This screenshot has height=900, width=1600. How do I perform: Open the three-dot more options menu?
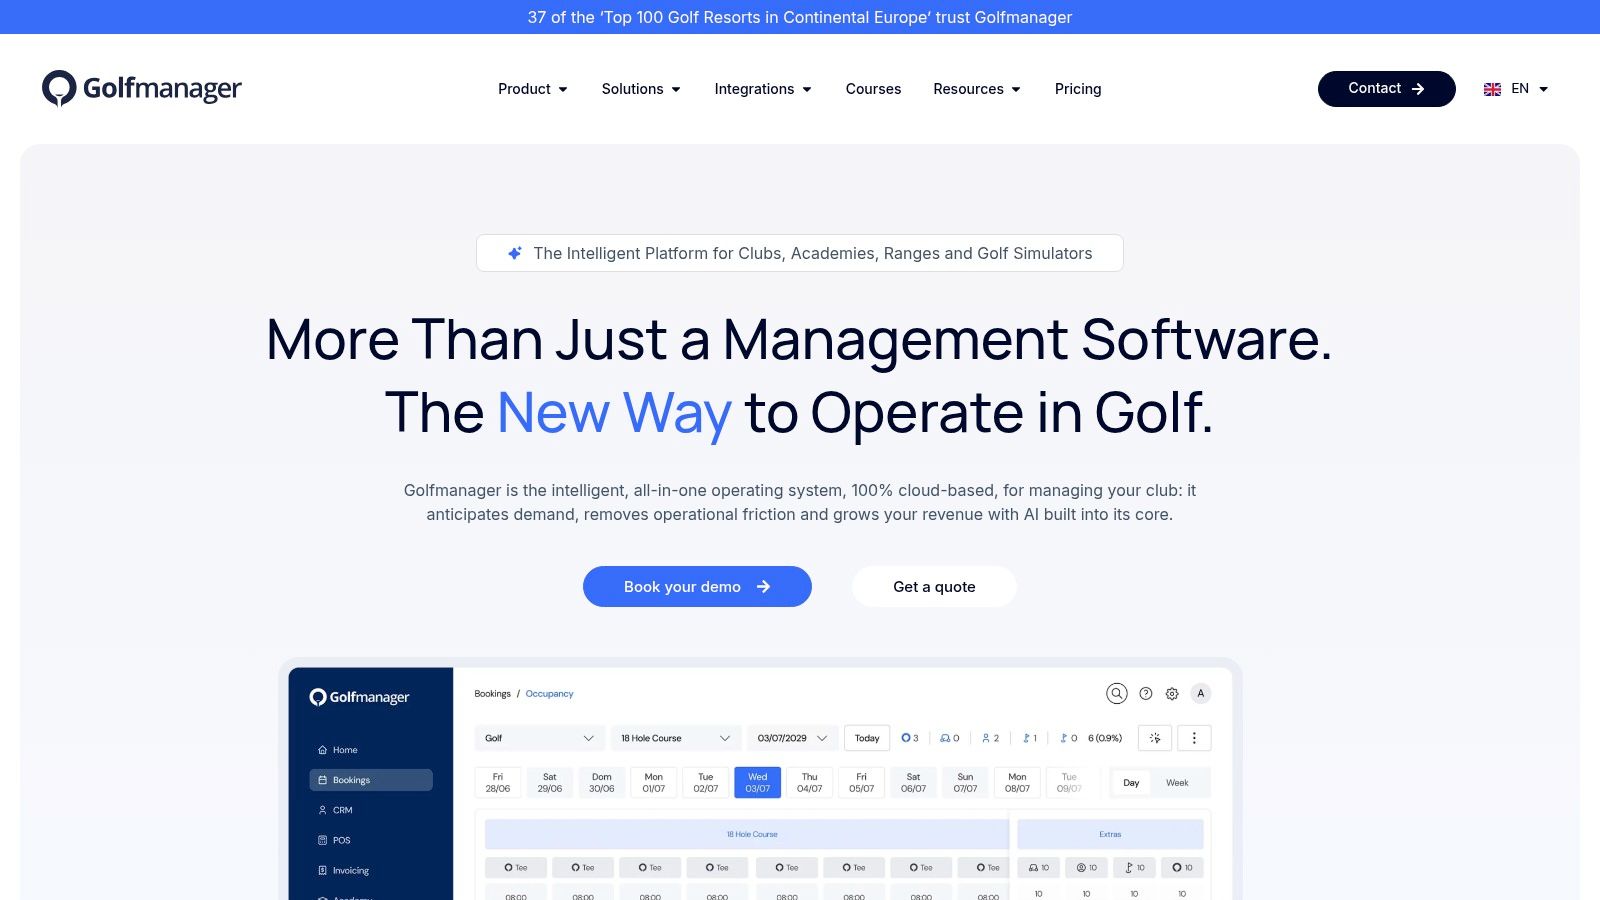click(1194, 738)
